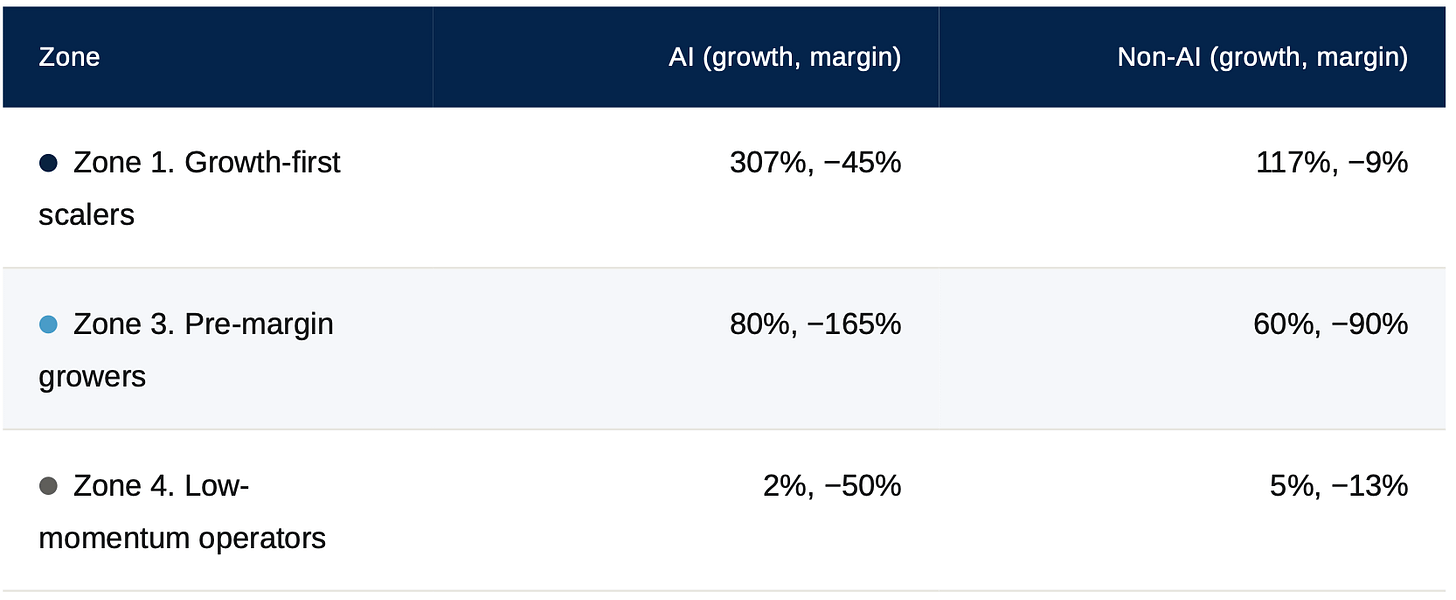
Task: Select the Zone column header
Action: [218, 57]
